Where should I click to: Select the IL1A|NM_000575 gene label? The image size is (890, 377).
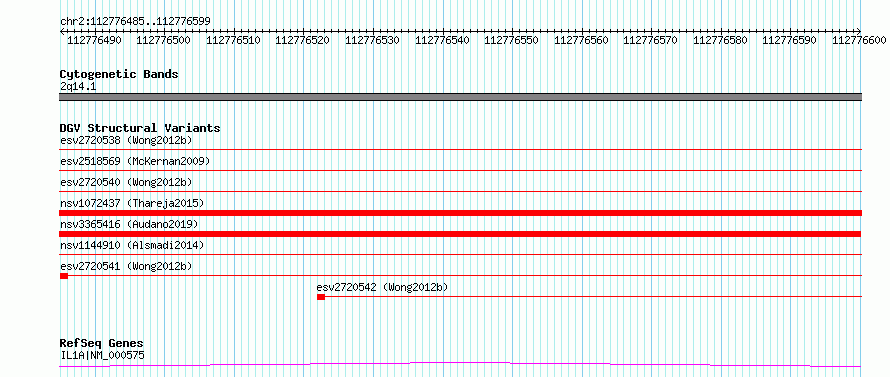(102, 355)
